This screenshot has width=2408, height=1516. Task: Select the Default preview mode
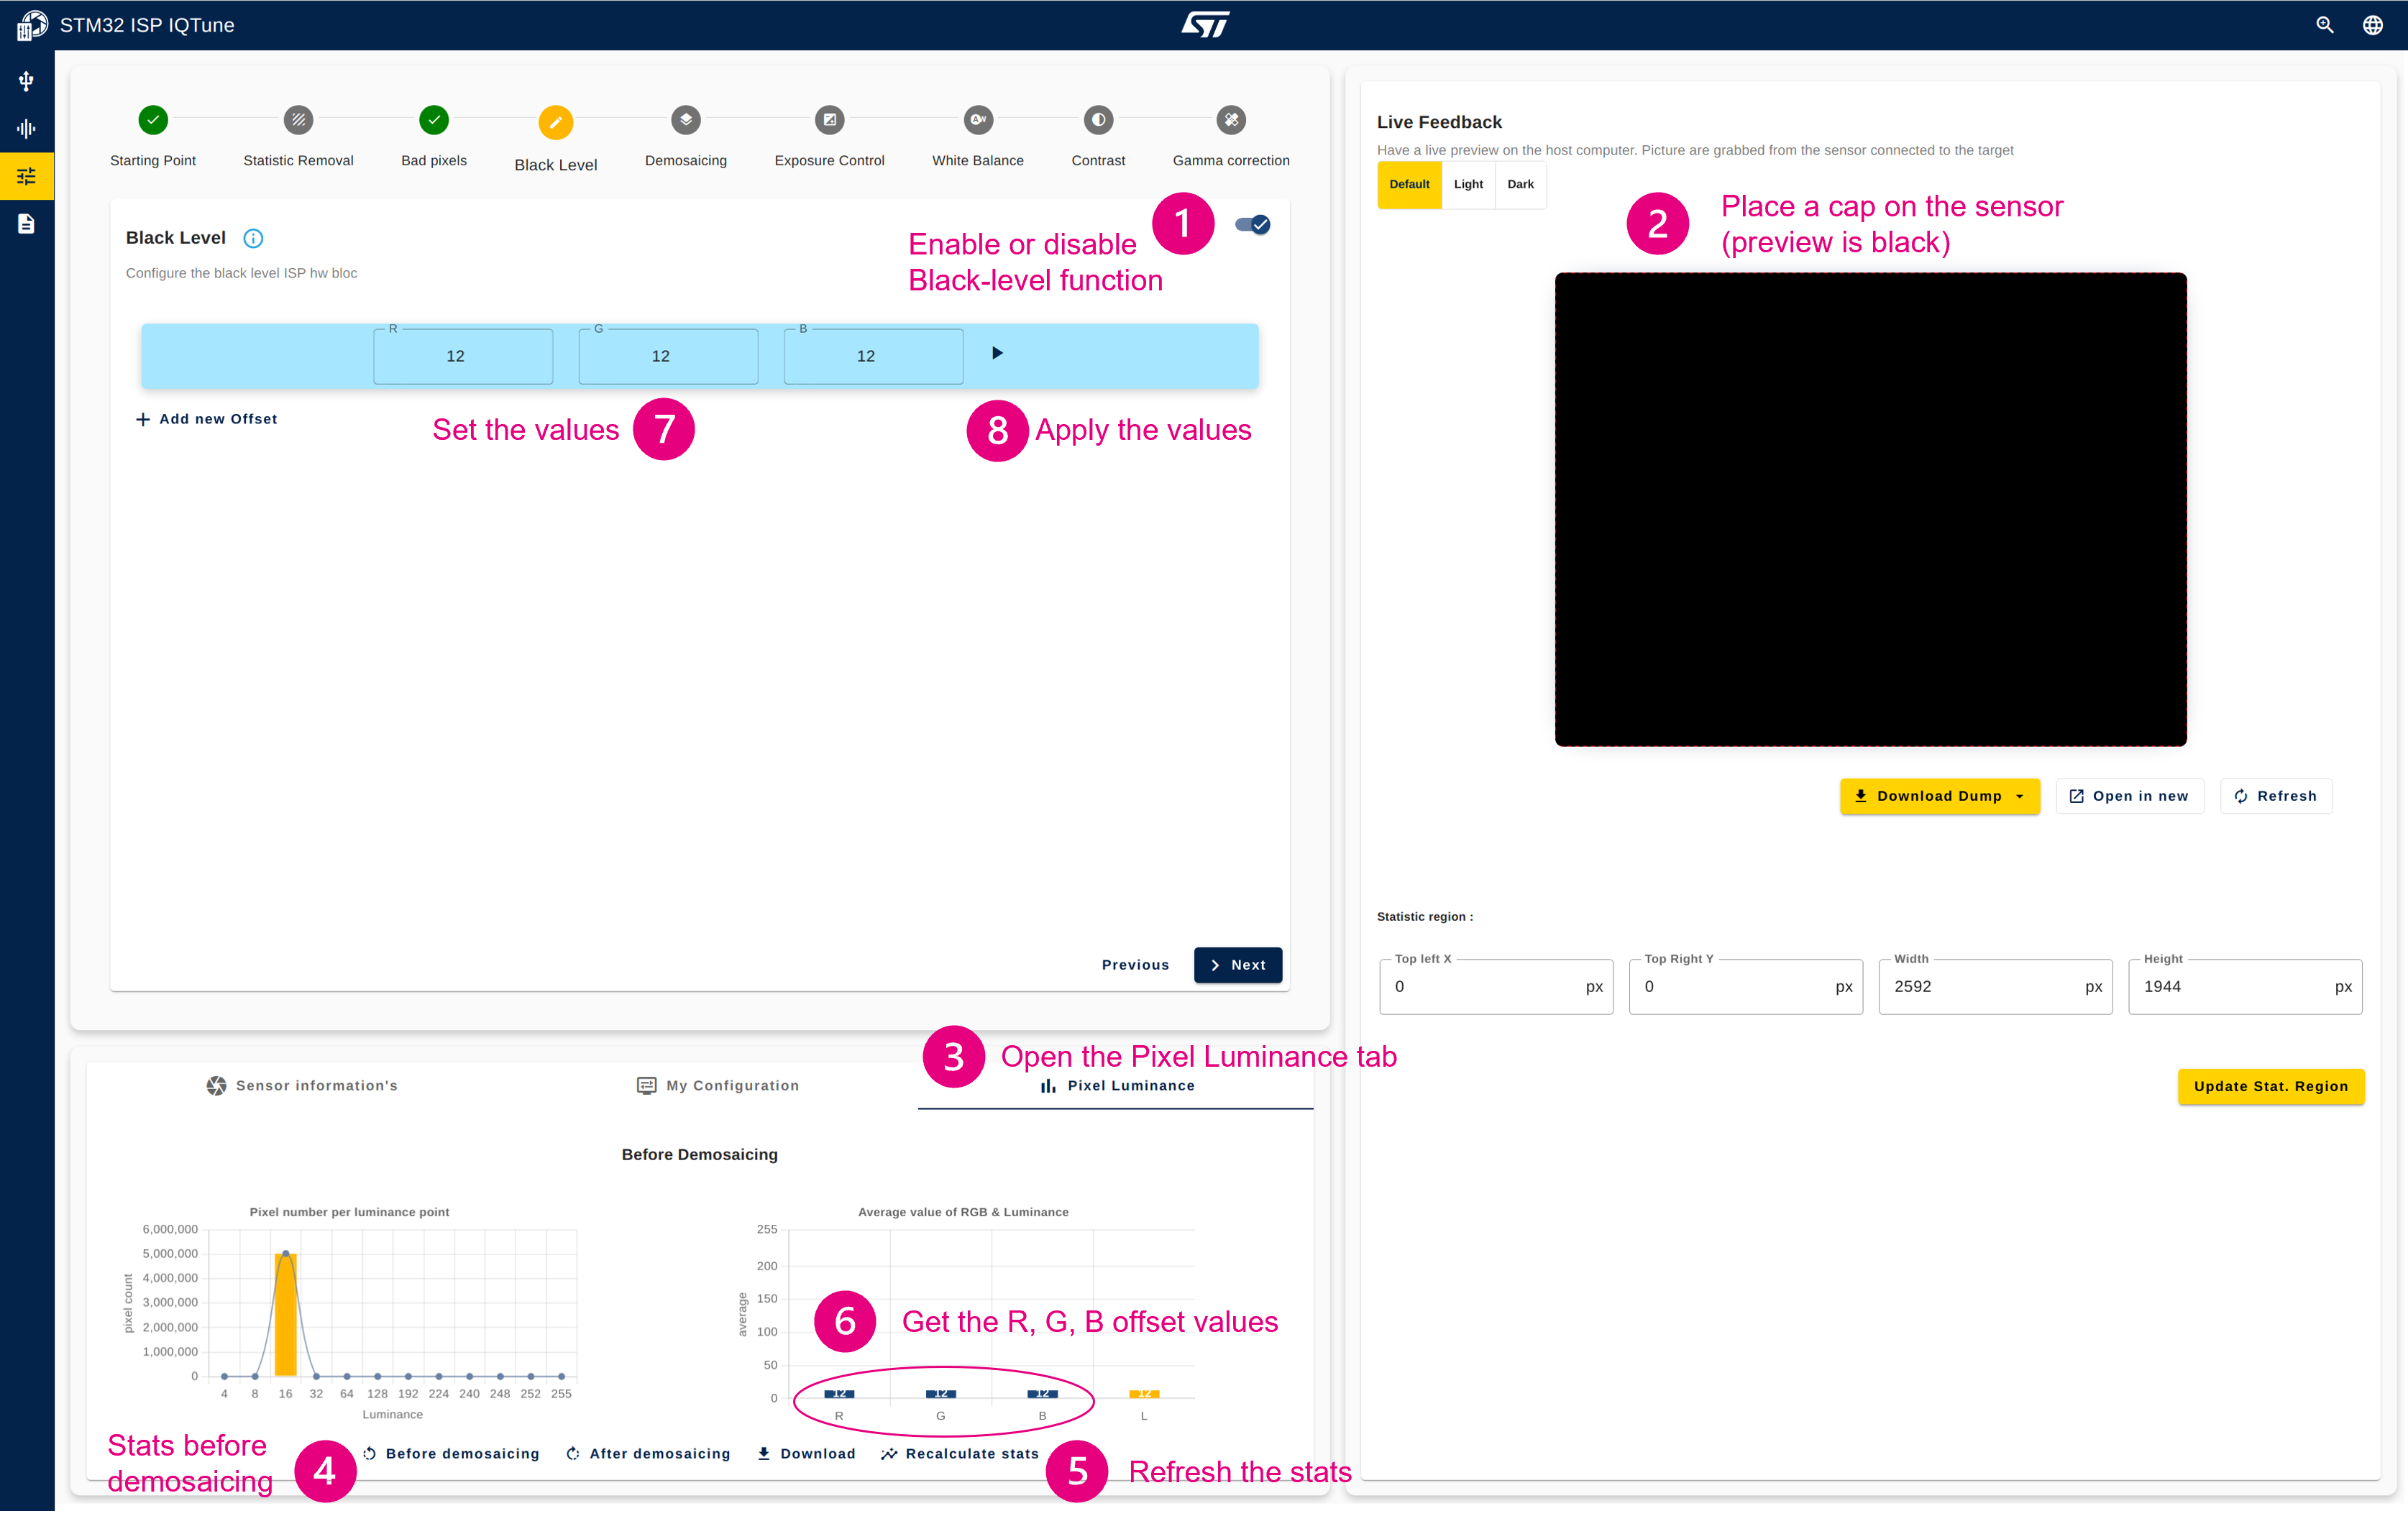(x=1409, y=184)
